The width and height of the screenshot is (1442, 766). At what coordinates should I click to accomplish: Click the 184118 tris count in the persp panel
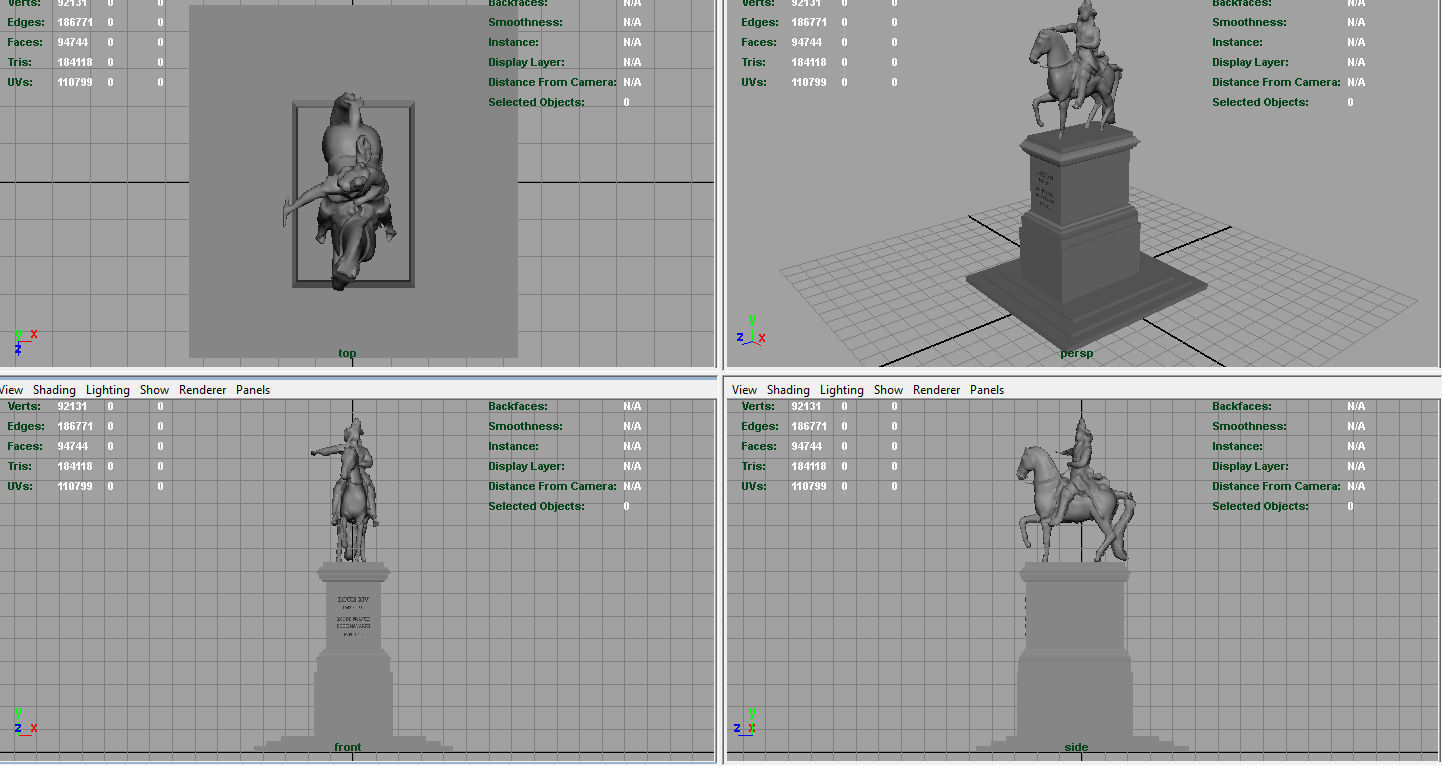(x=809, y=62)
